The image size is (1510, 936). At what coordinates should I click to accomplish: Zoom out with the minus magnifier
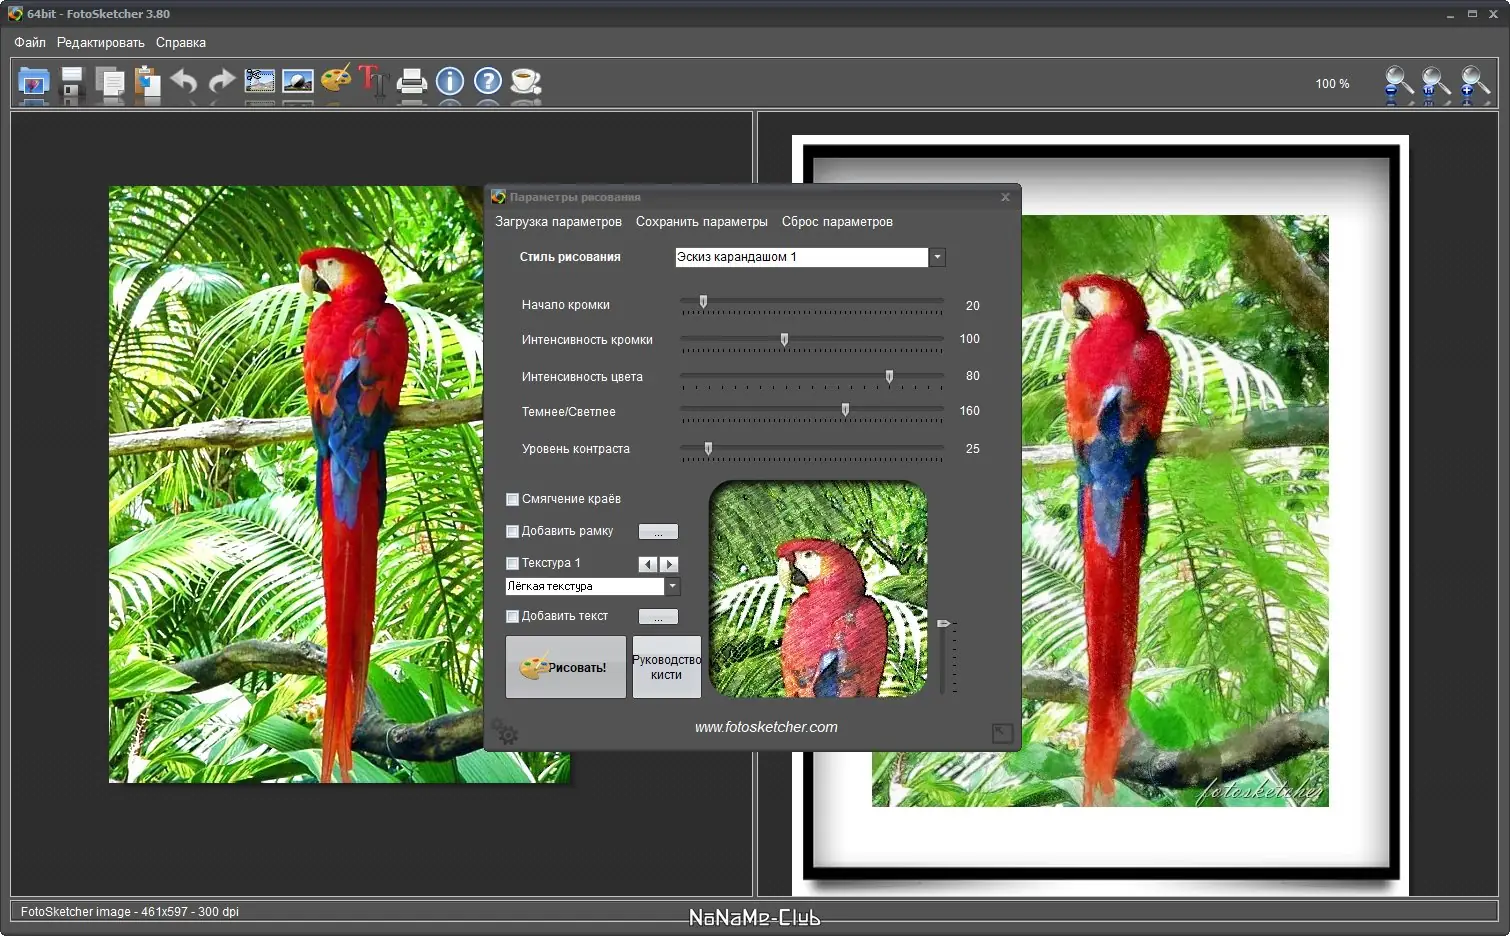1399,84
